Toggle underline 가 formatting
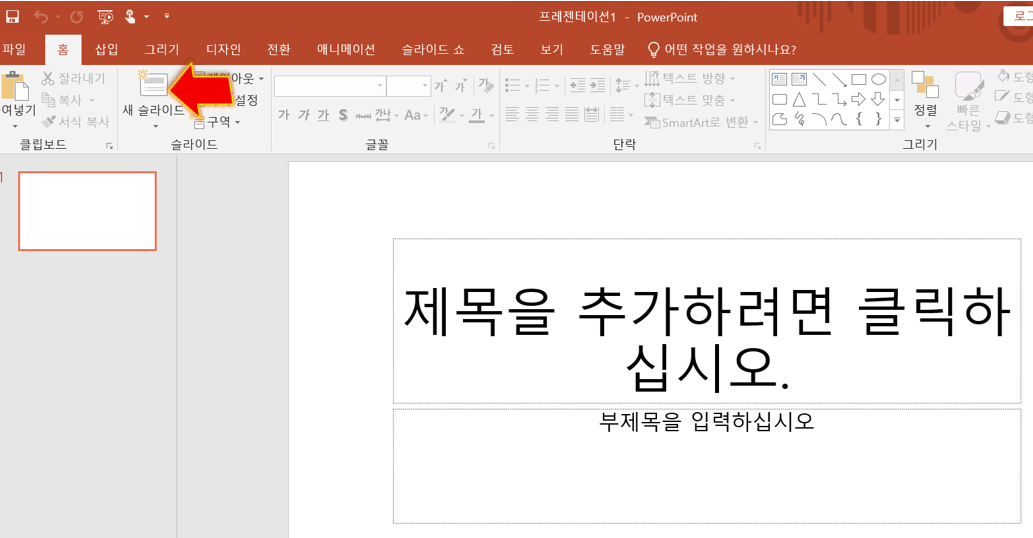 (x=323, y=115)
